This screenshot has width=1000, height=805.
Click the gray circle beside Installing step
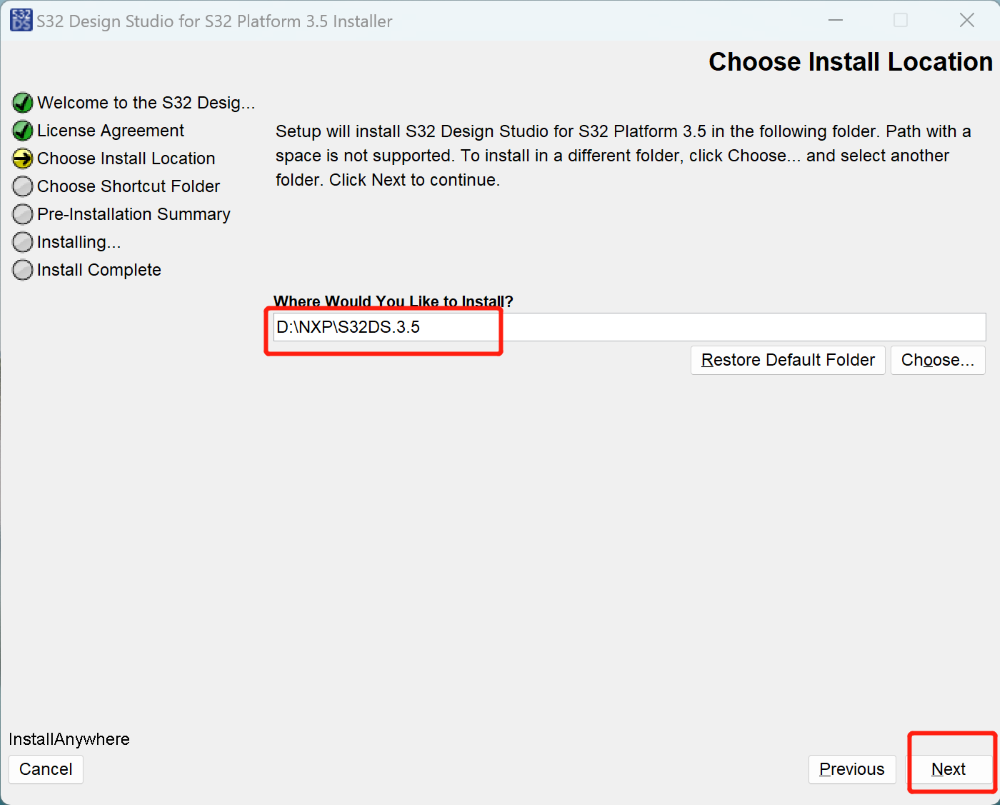coord(22,243)
